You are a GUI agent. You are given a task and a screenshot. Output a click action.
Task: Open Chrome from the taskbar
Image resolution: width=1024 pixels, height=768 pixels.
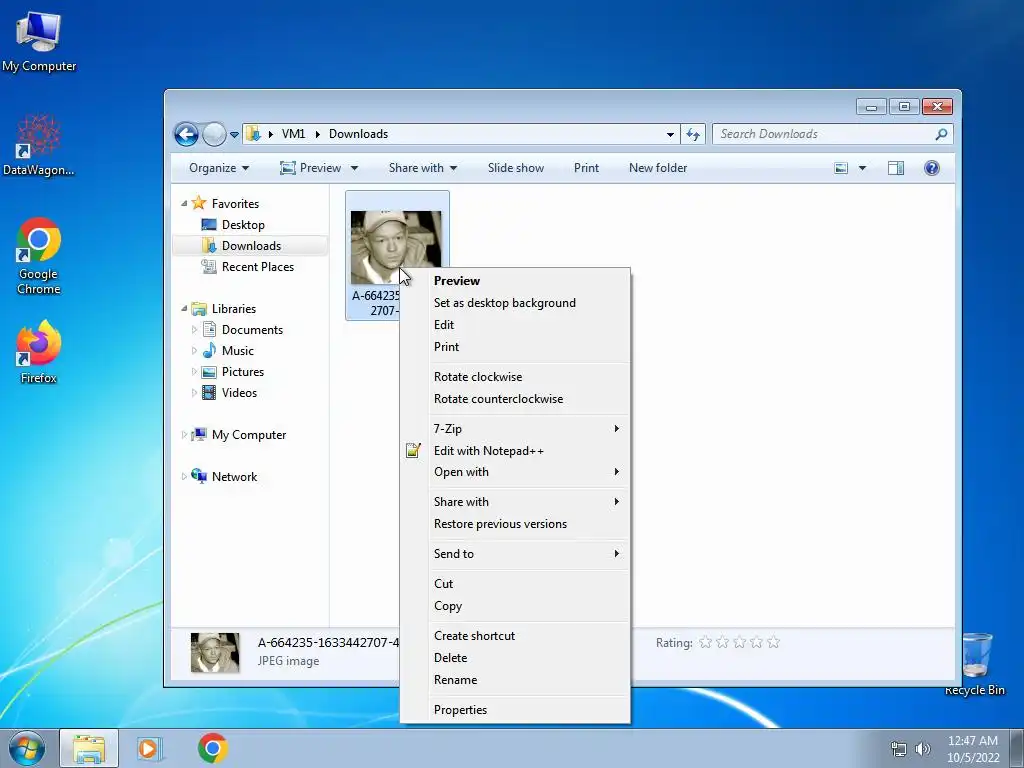(213, 748)
